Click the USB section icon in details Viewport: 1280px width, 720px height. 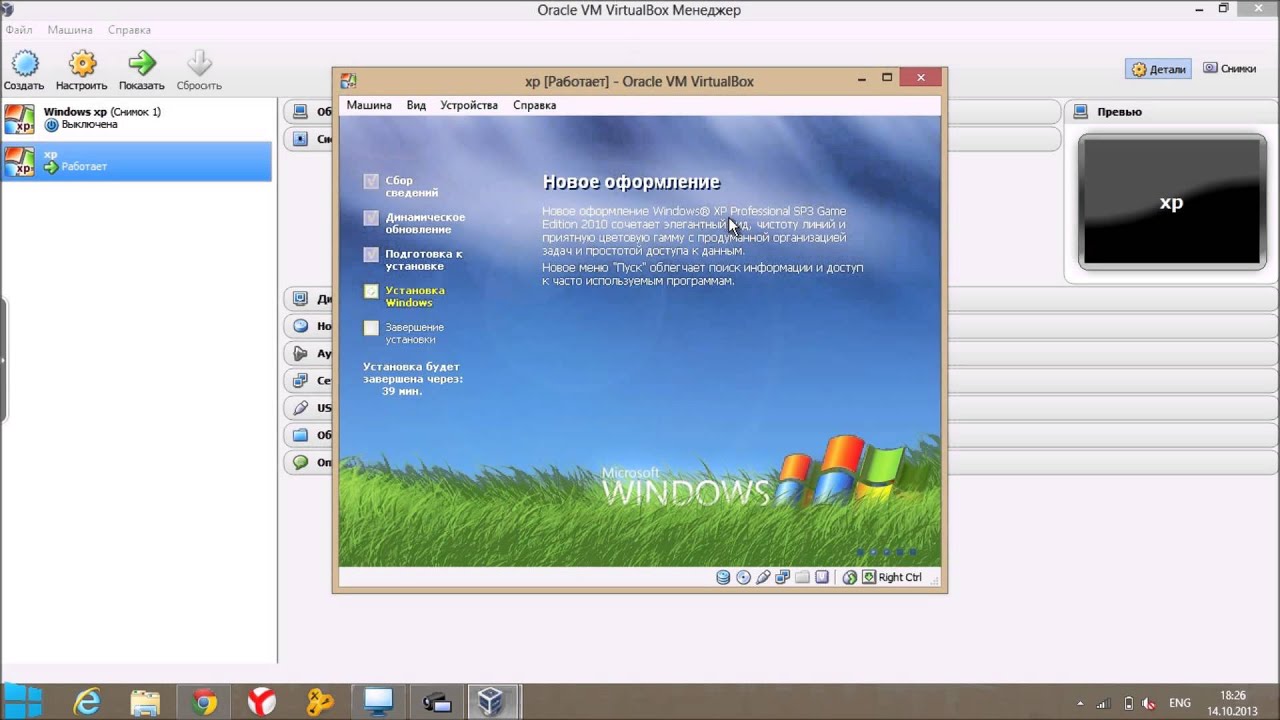pyautogui.click(x=300, y=408)
